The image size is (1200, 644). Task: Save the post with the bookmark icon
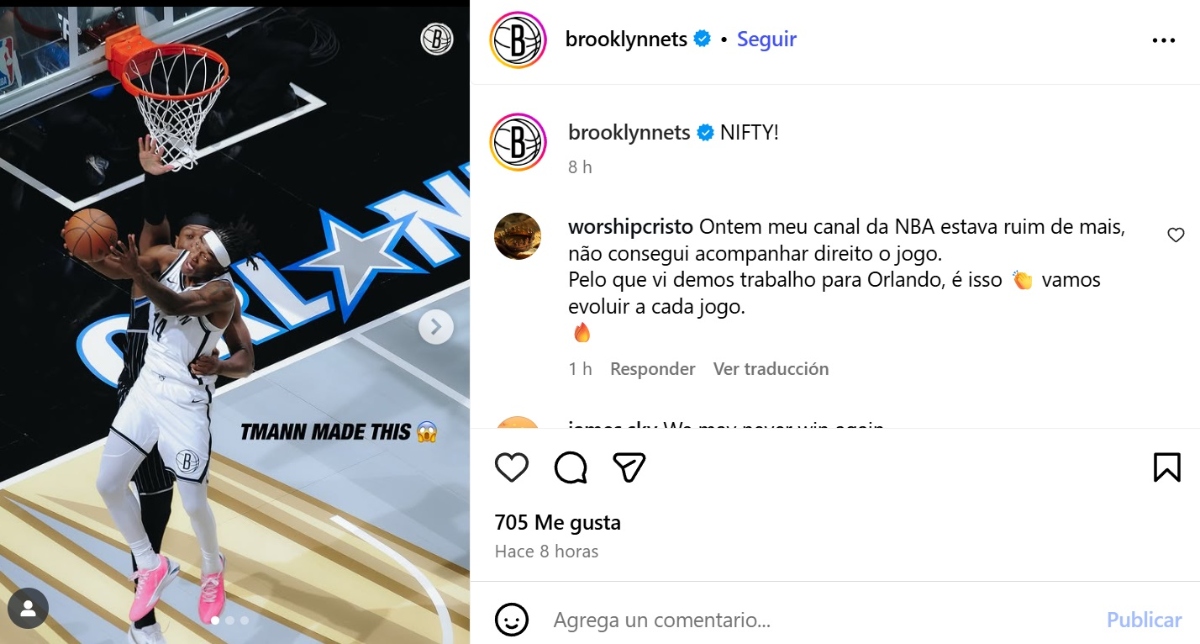tap(1167, 467)
